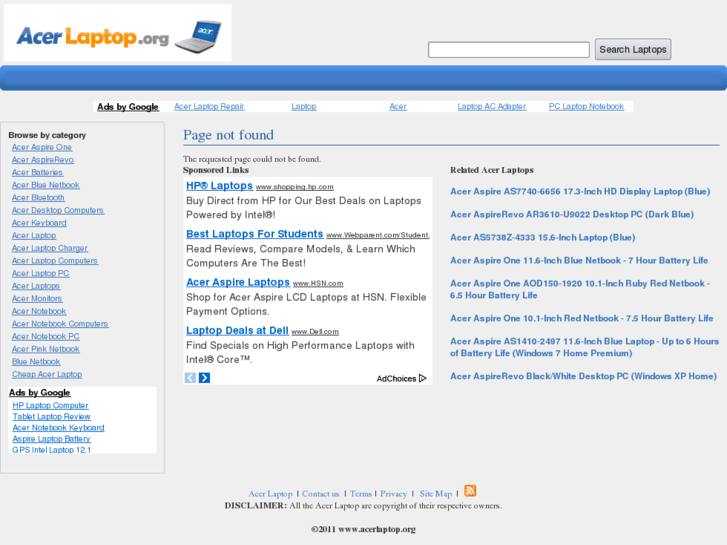Viewport: 727px width, 545px height.
Task: Browse the Acer Laptop PC category
Action: (40, 273)
